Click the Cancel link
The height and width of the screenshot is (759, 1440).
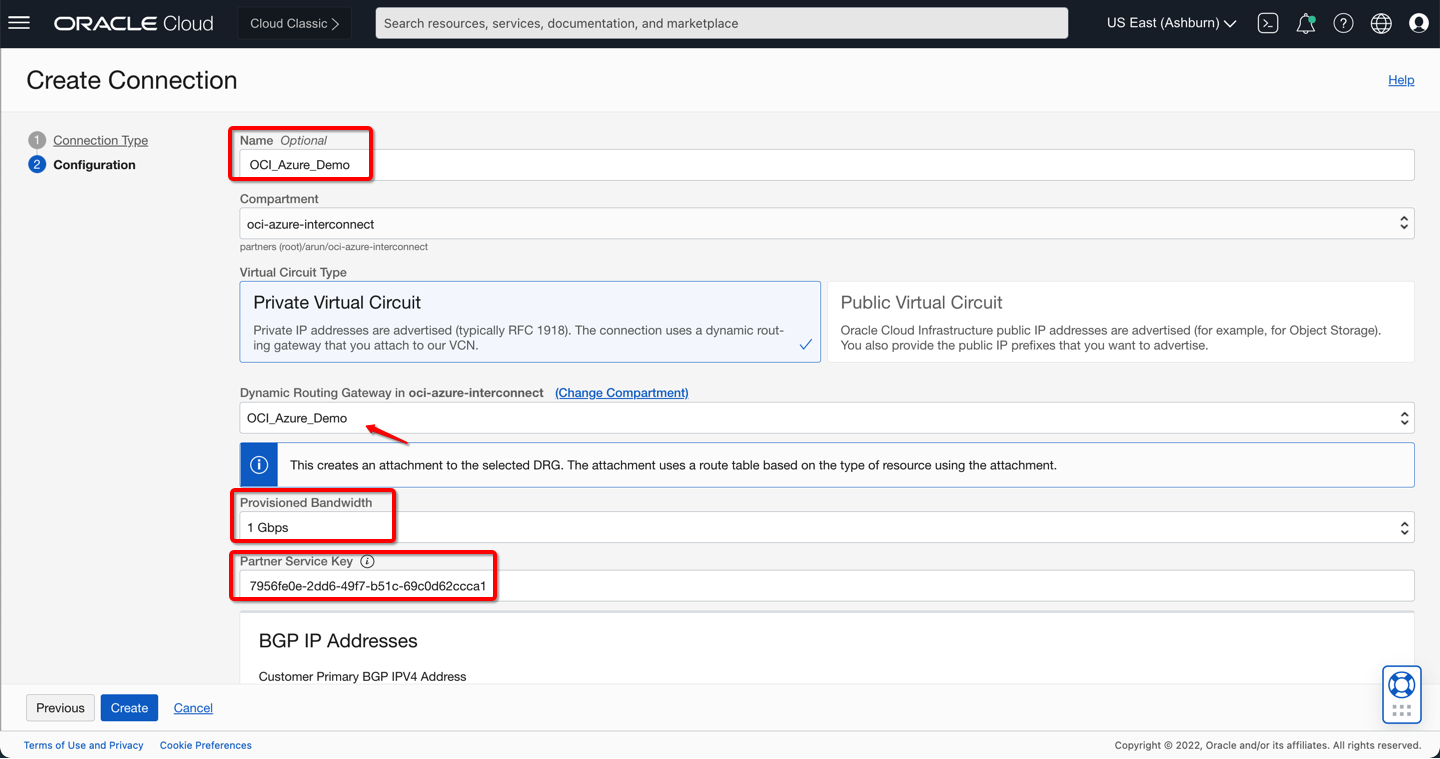click(x=193, y=708)
